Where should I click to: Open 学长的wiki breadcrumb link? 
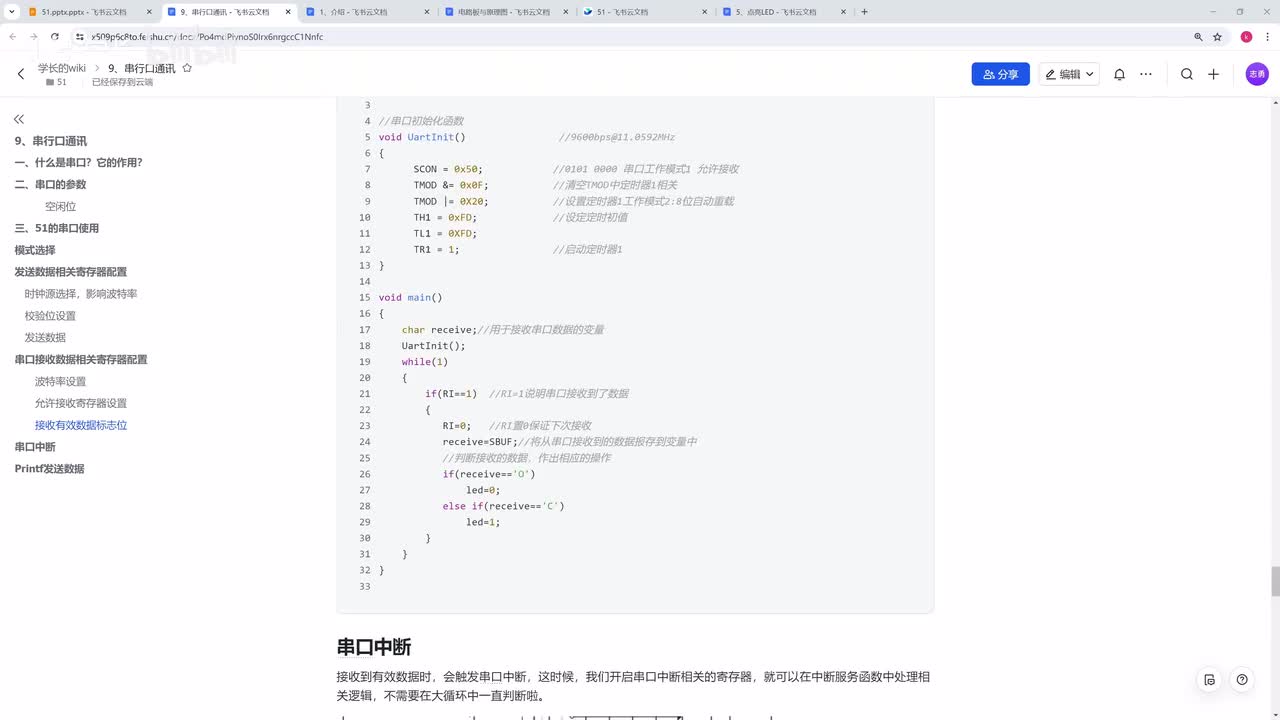(x=62, y=68)
